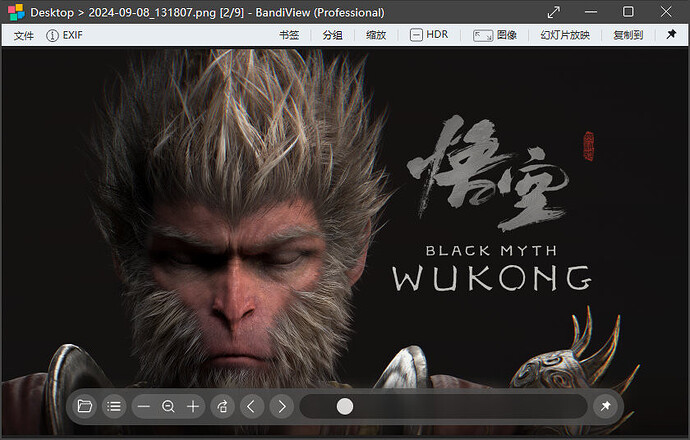Click the open folder icon in bottom toolbar
The width and height of the screenshot is (690, 440).
tap(85, 406)
